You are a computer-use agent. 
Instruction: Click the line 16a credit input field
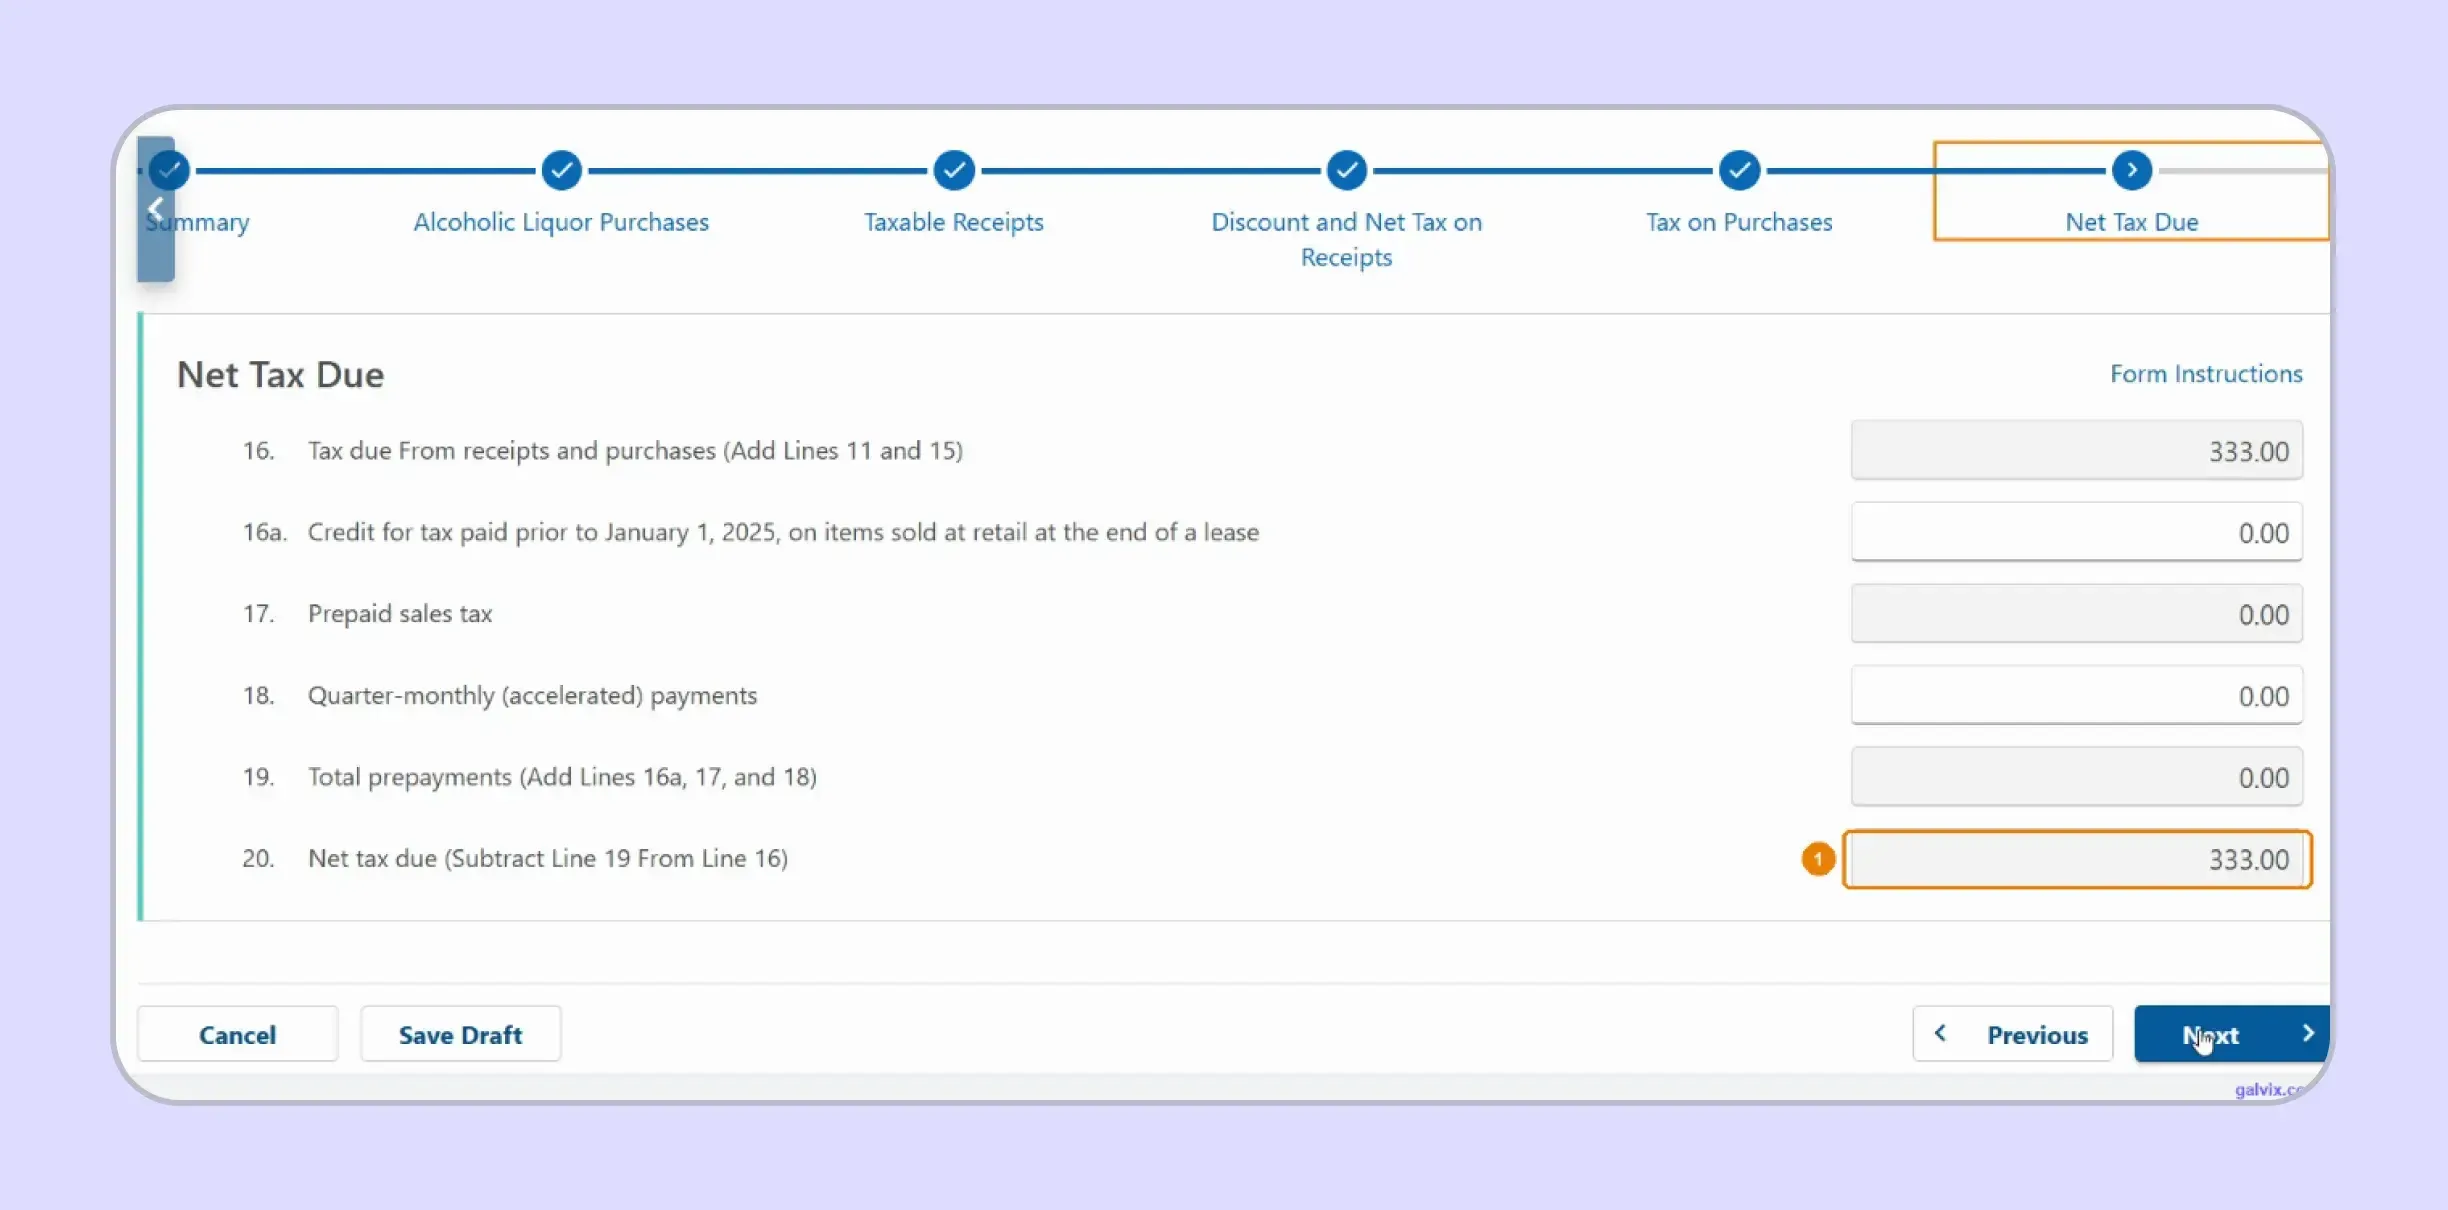coord(2077,532)
